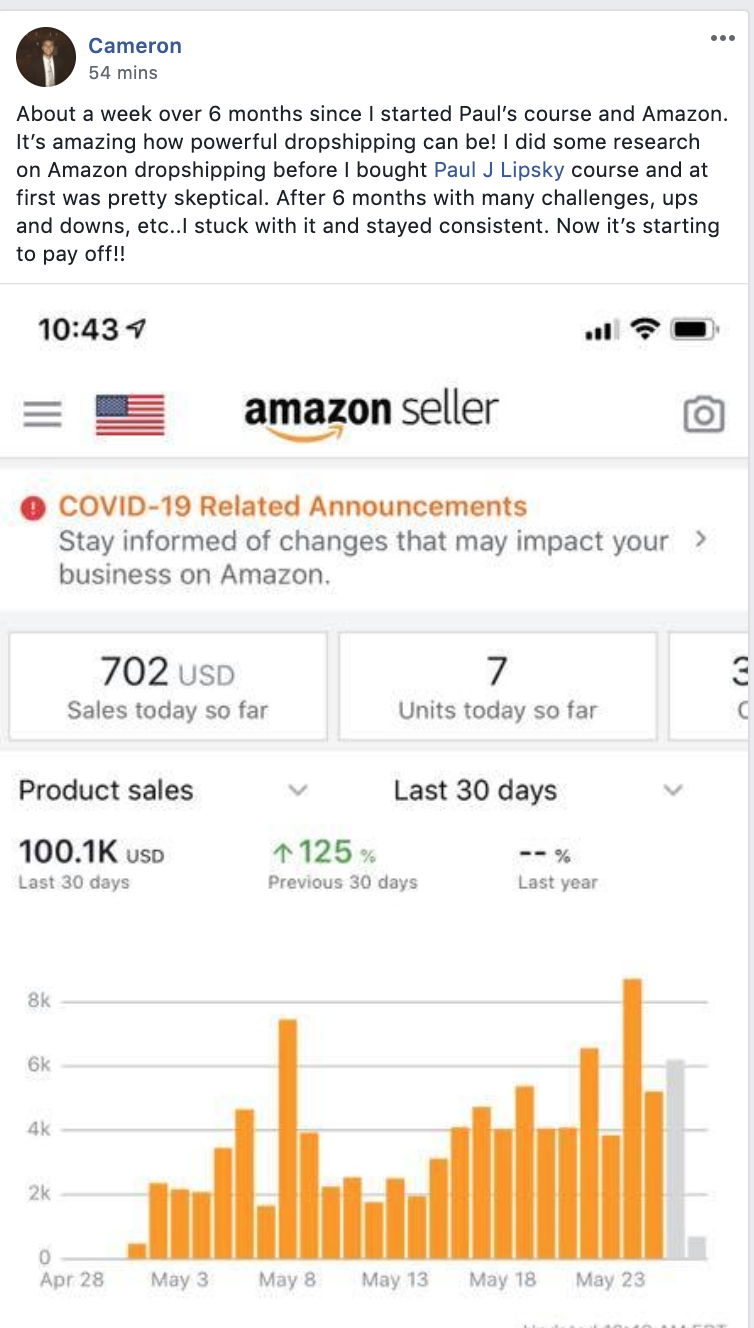754x1328 pixels.
Task: Click the post options three-dot icon
Action: (x=722, y=38)
